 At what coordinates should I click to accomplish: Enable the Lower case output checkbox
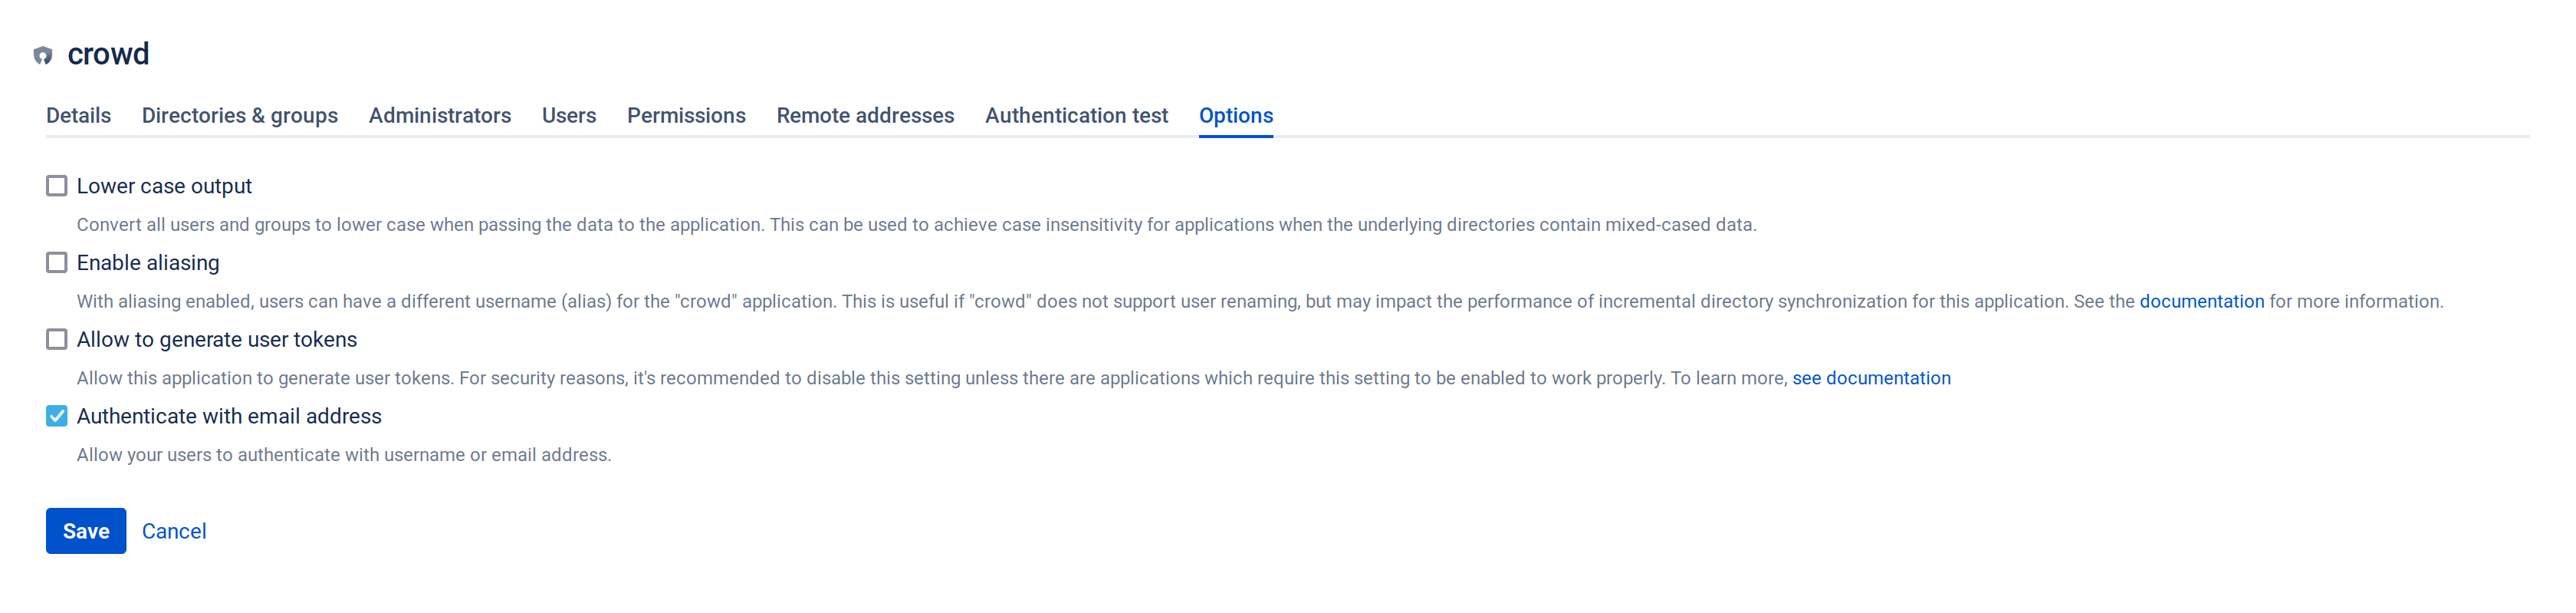[57, 186]
